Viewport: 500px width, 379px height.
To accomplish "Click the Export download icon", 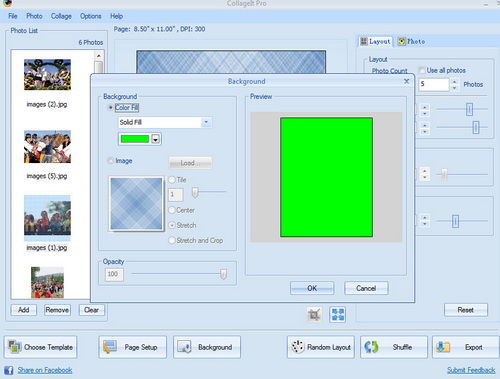I will click(443, 347).
